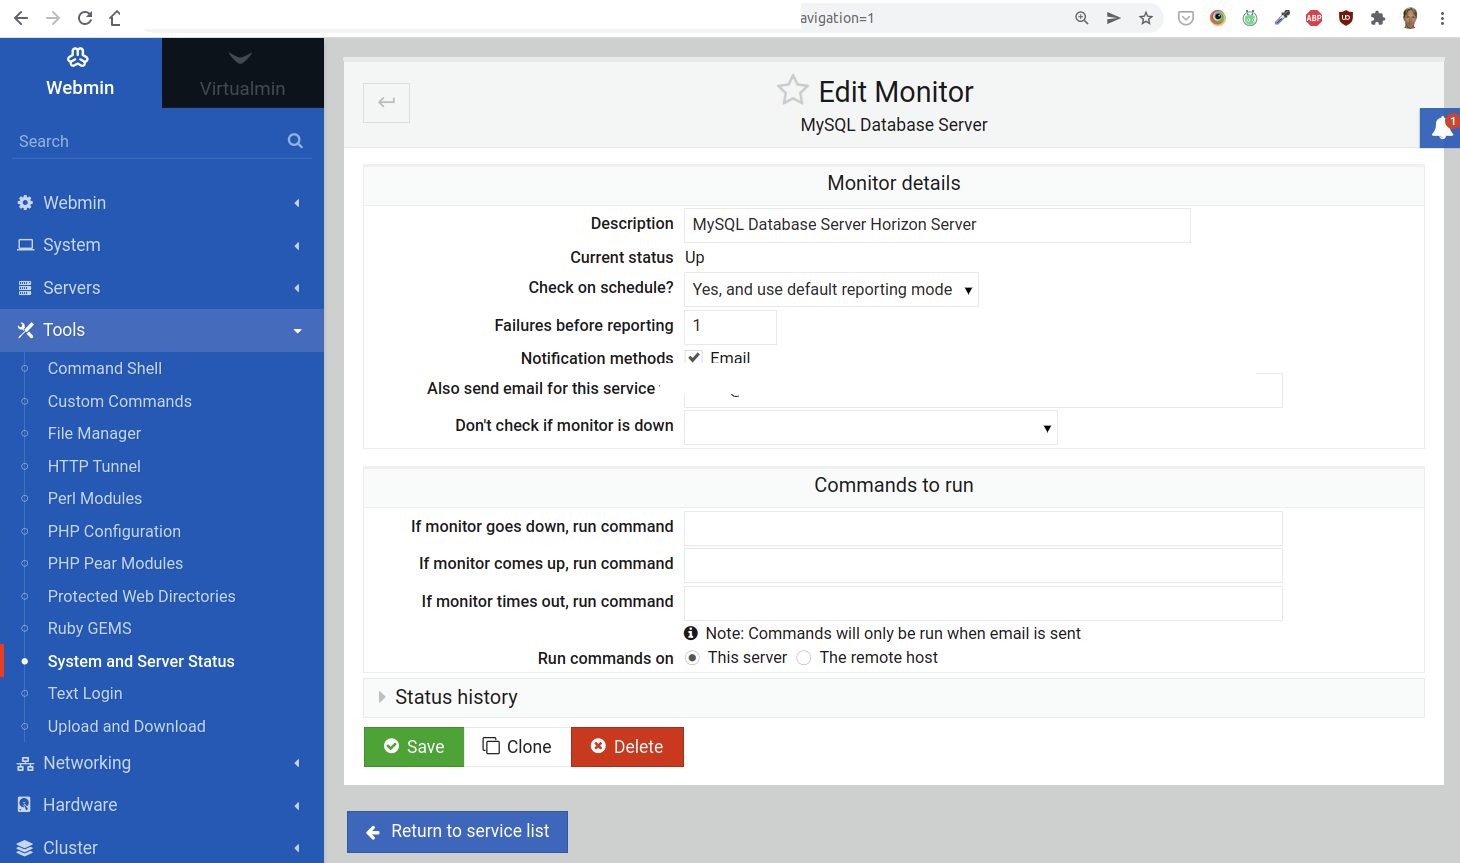This screenshot has width=1460, height=863.
Task: Open Don't check if monitor is down dropdown
Action: coord(870,428)
